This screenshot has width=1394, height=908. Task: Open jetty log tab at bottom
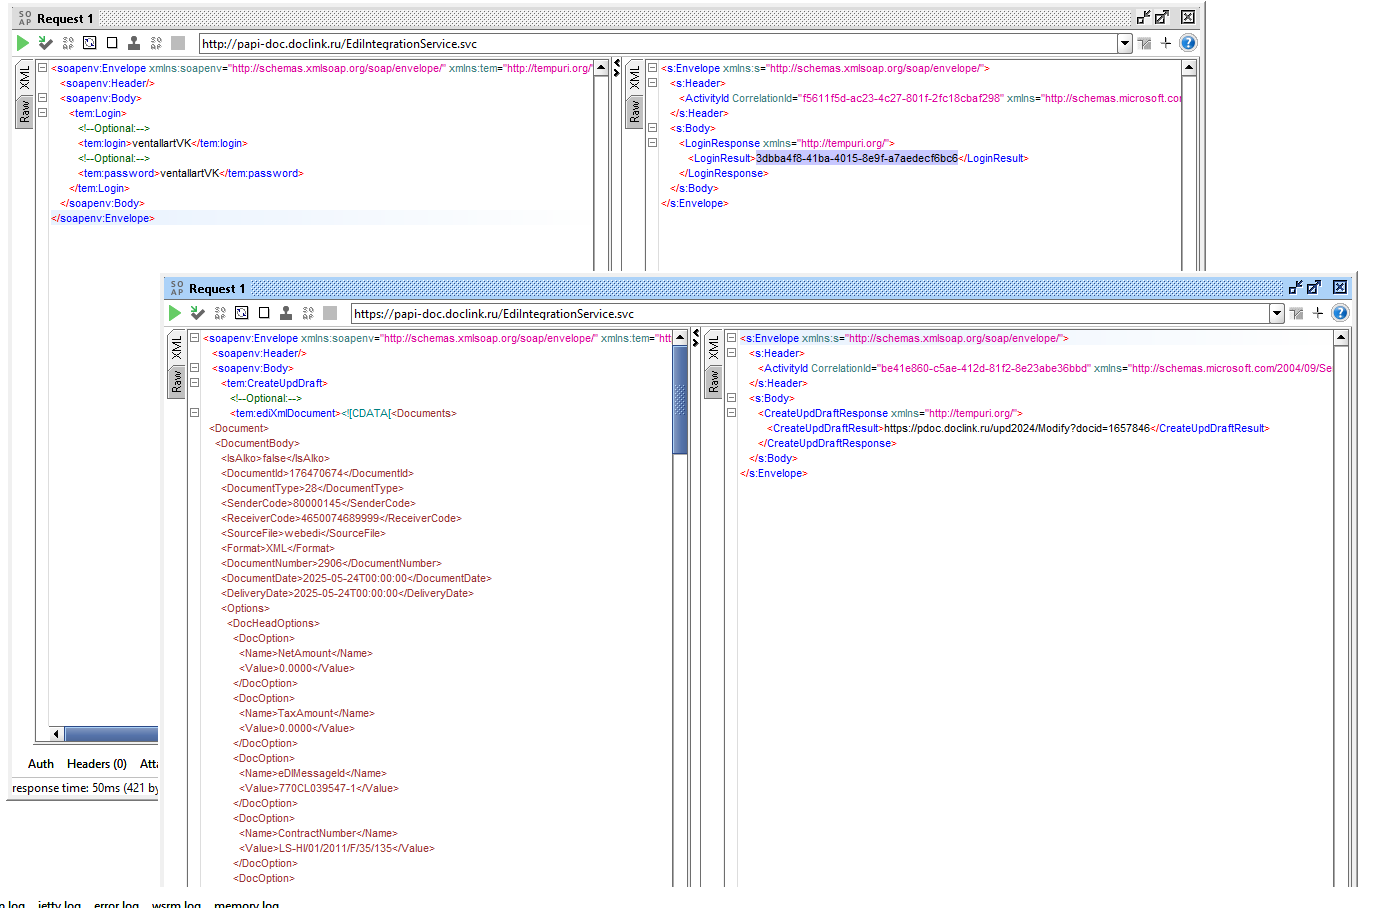click(59, 904)
